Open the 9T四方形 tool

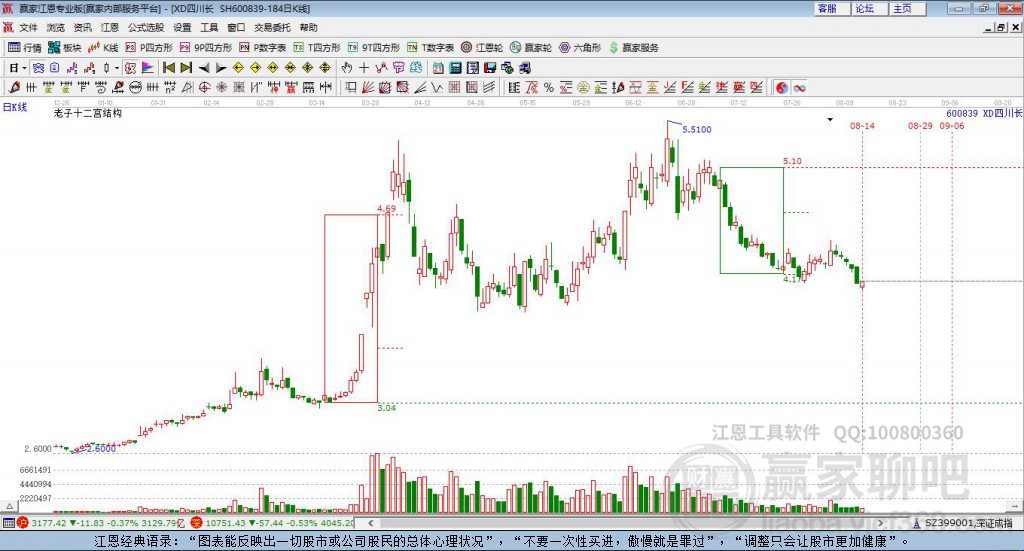(374, 48)
